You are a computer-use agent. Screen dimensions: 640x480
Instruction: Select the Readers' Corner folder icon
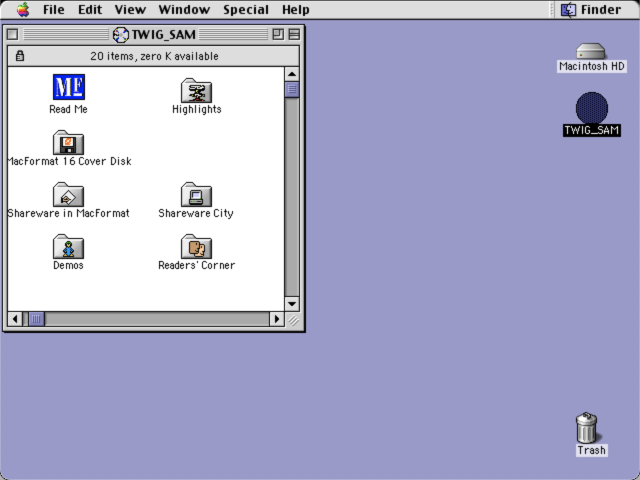196,246
